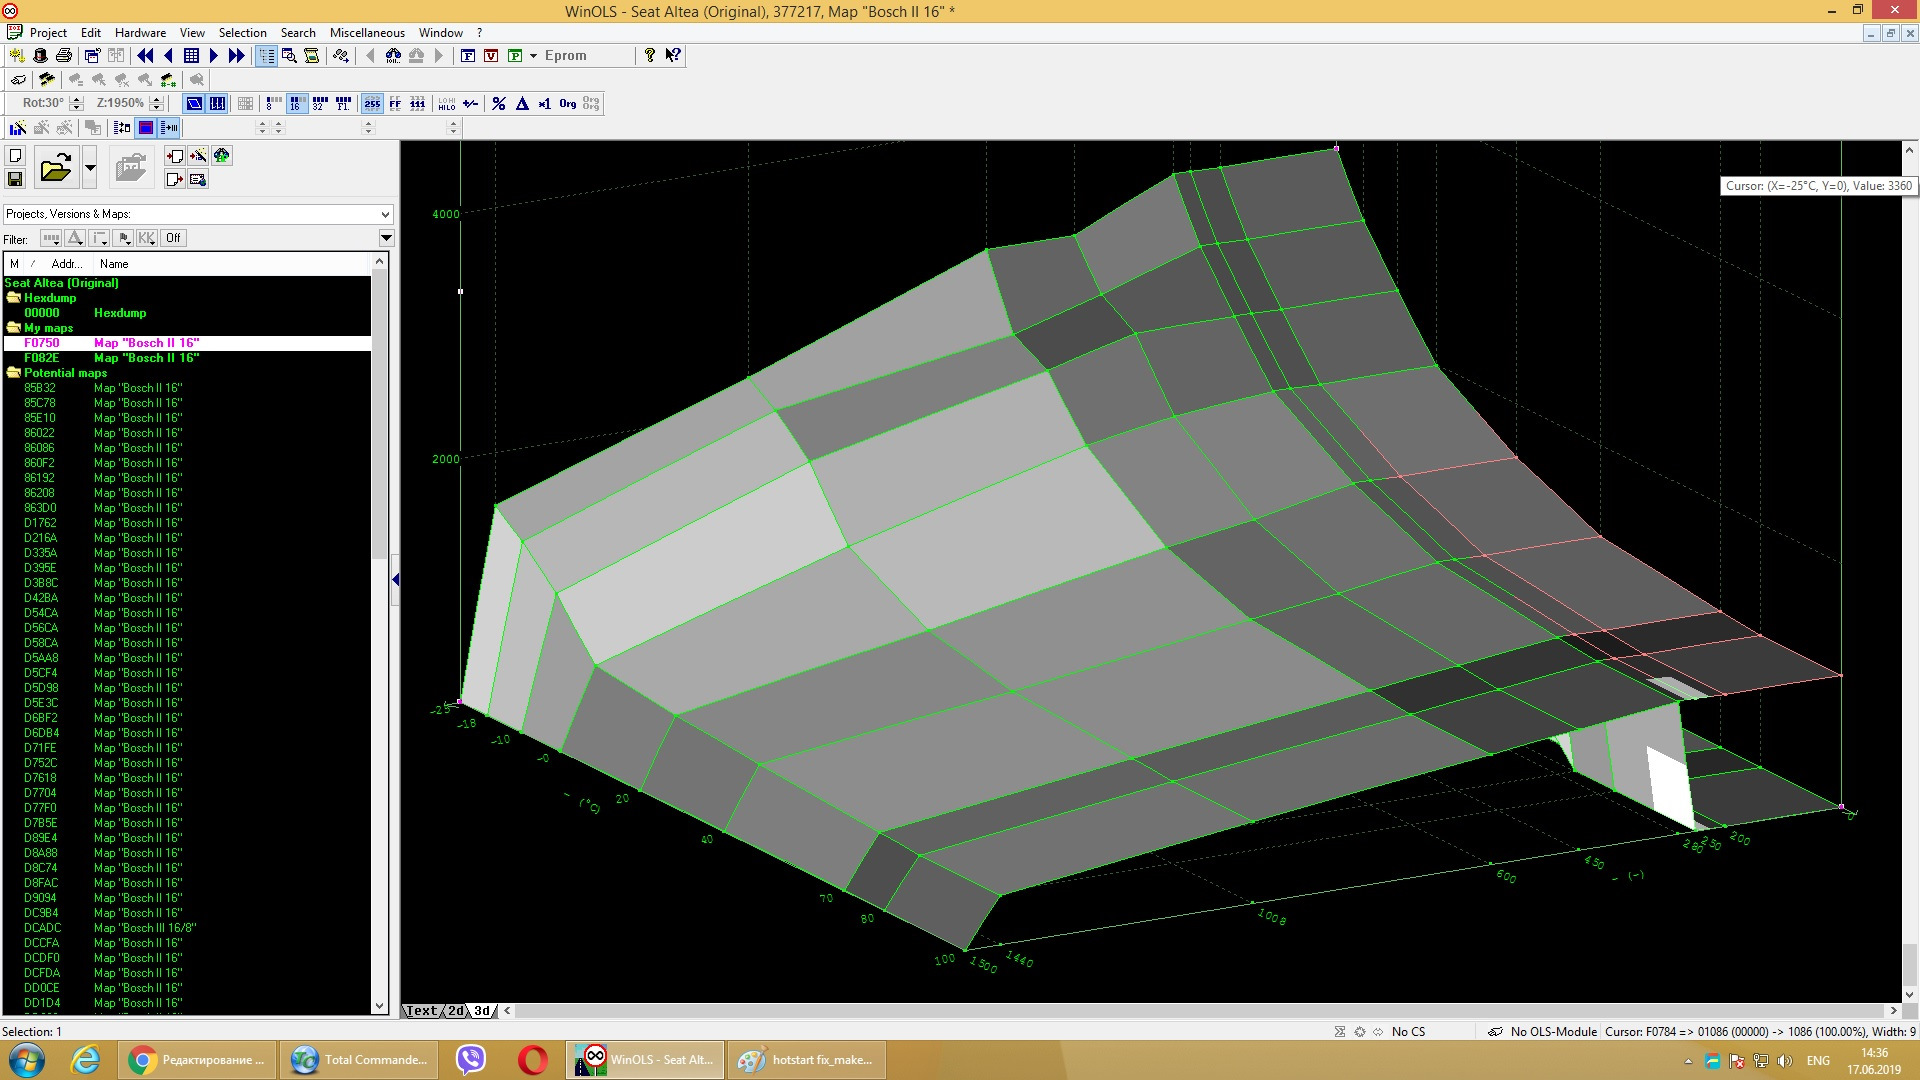
Task: Open the Eprom dropdown arrow
Action: tap(534, 56)
